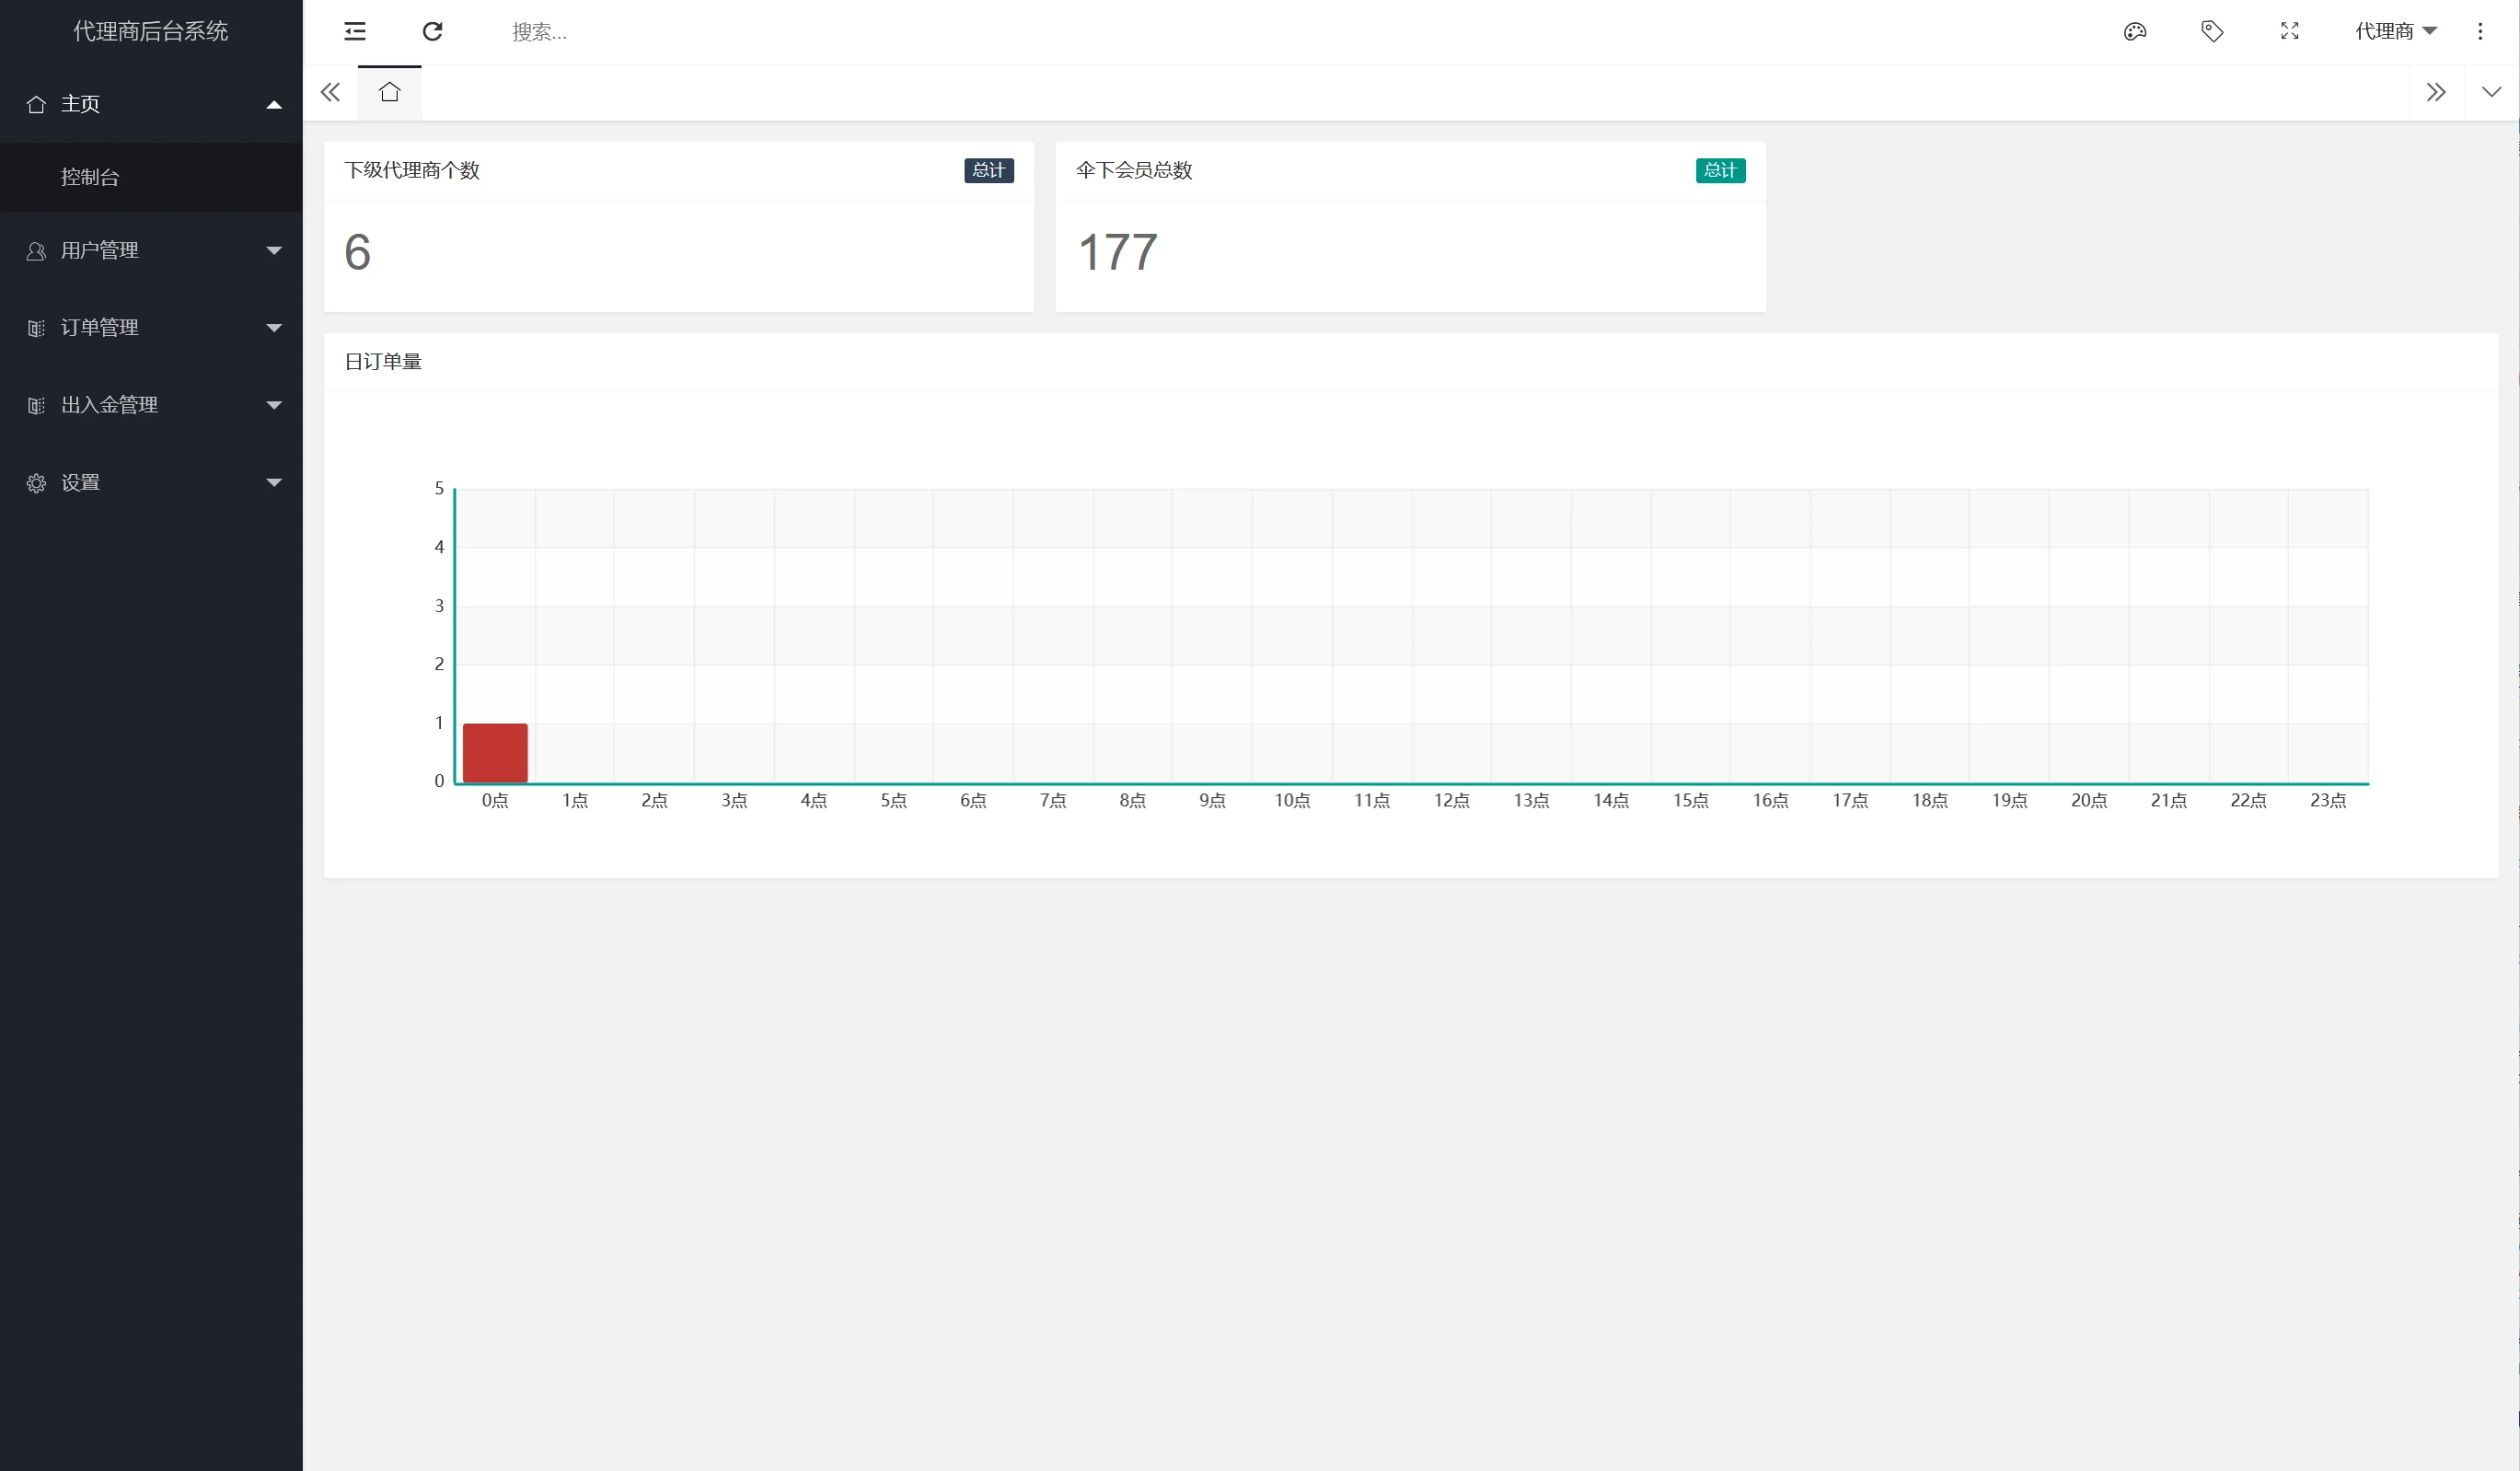Expand the 设置 sidebar menu
Viewport: 2520px width, 1471px height.
[150, 483]
